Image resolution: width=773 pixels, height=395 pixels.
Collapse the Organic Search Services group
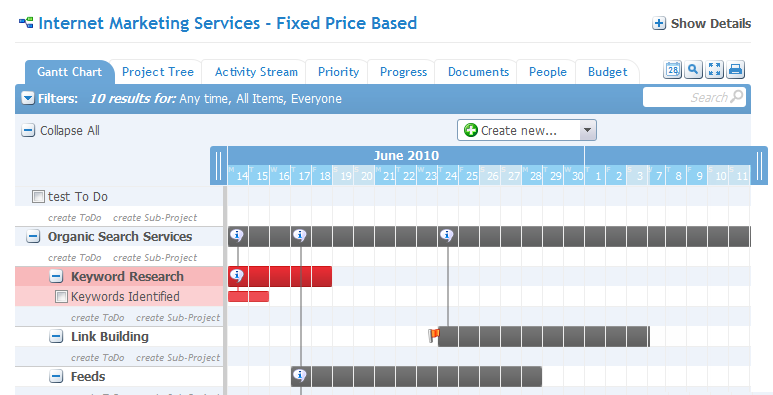(33, 237)
